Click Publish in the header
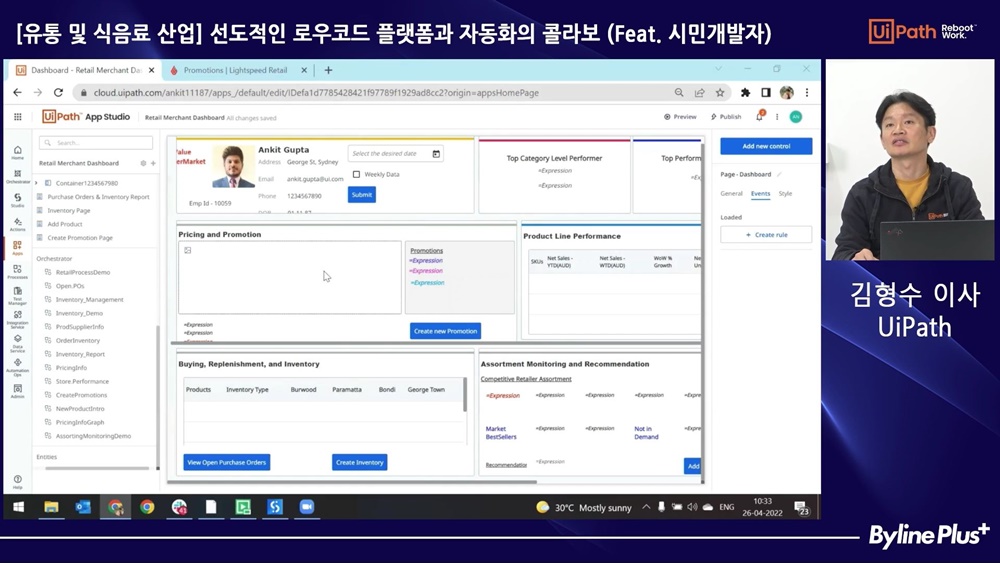 [726, 117]
